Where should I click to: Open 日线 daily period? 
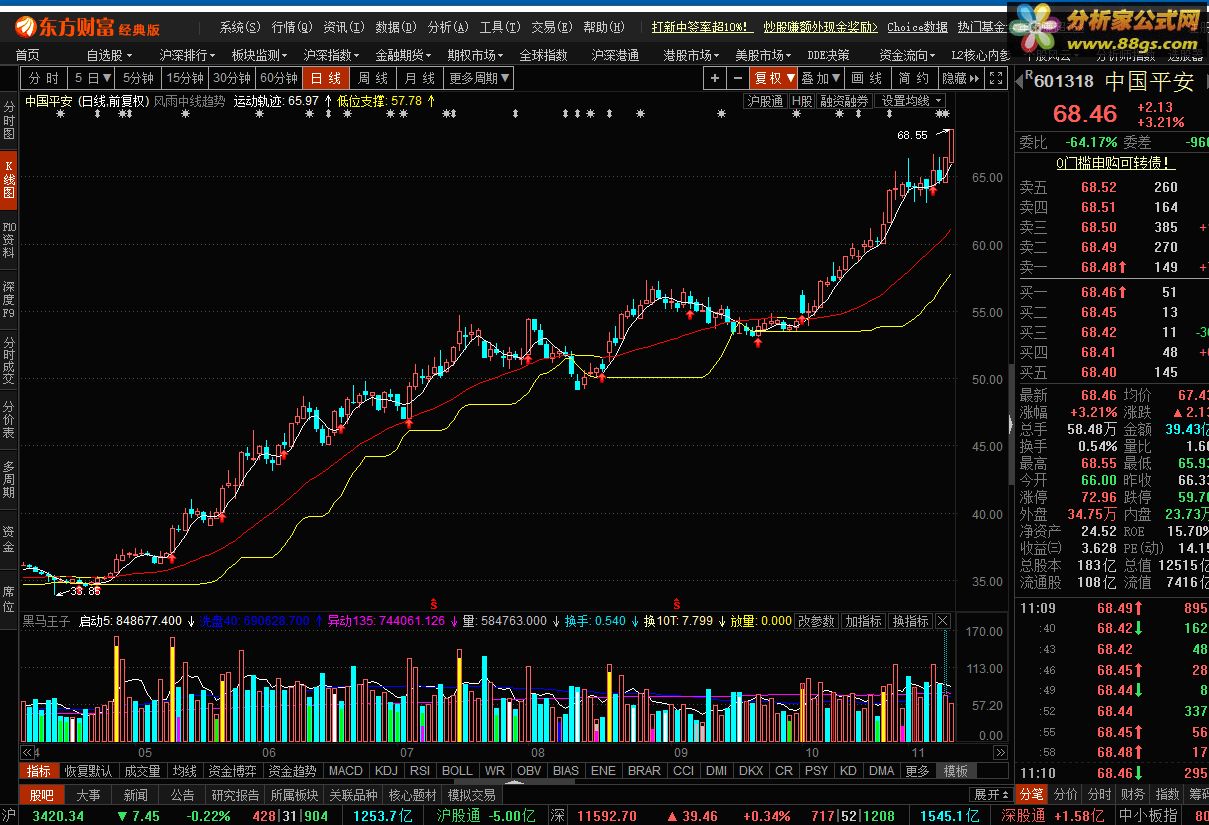(326, 78)
